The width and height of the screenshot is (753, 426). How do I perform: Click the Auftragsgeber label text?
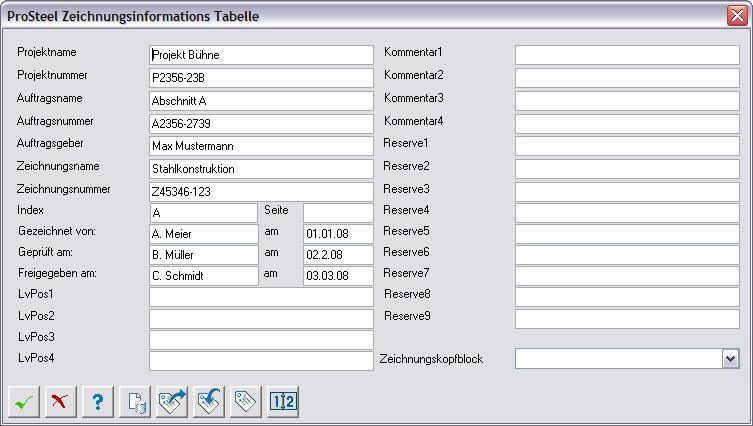(50, 143)
